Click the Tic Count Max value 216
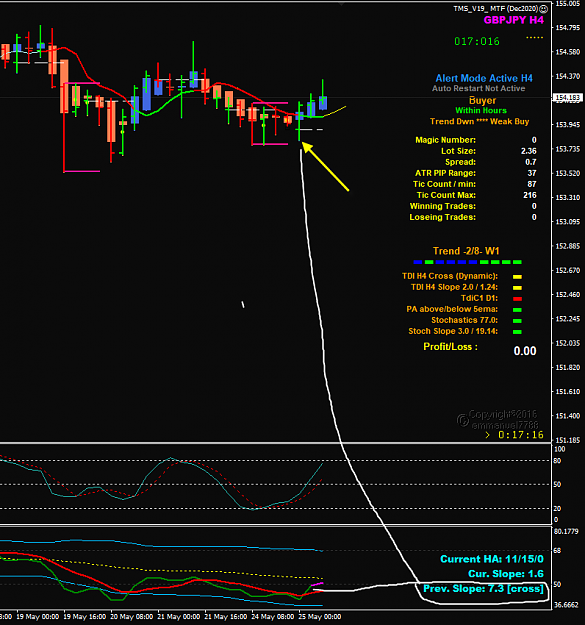 [x=530, y=195]
